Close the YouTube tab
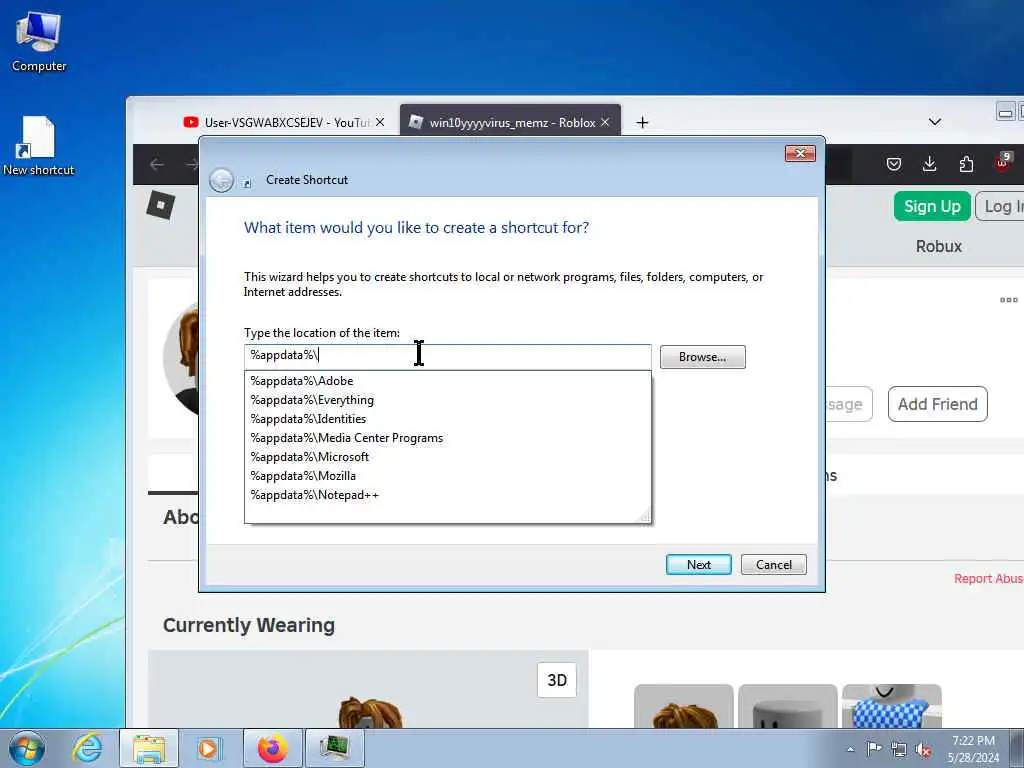Screen dimensions: 1024x768 (x=380, y=122)
